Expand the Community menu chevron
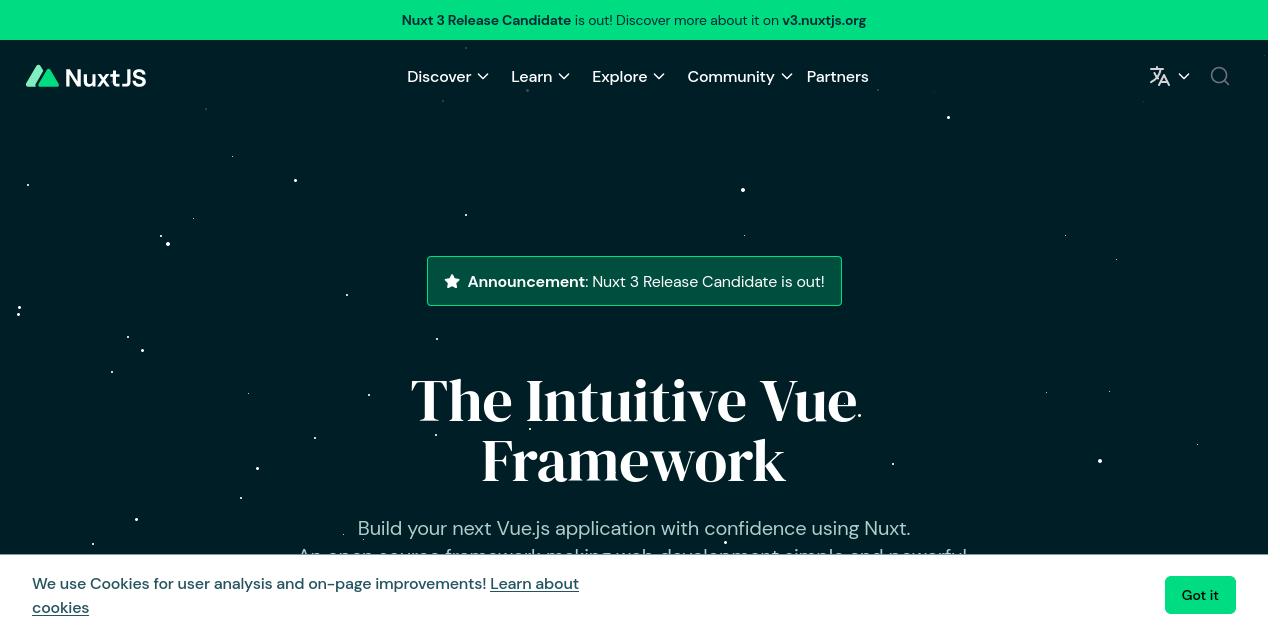 pyautogui.click(x=787, y=77)
